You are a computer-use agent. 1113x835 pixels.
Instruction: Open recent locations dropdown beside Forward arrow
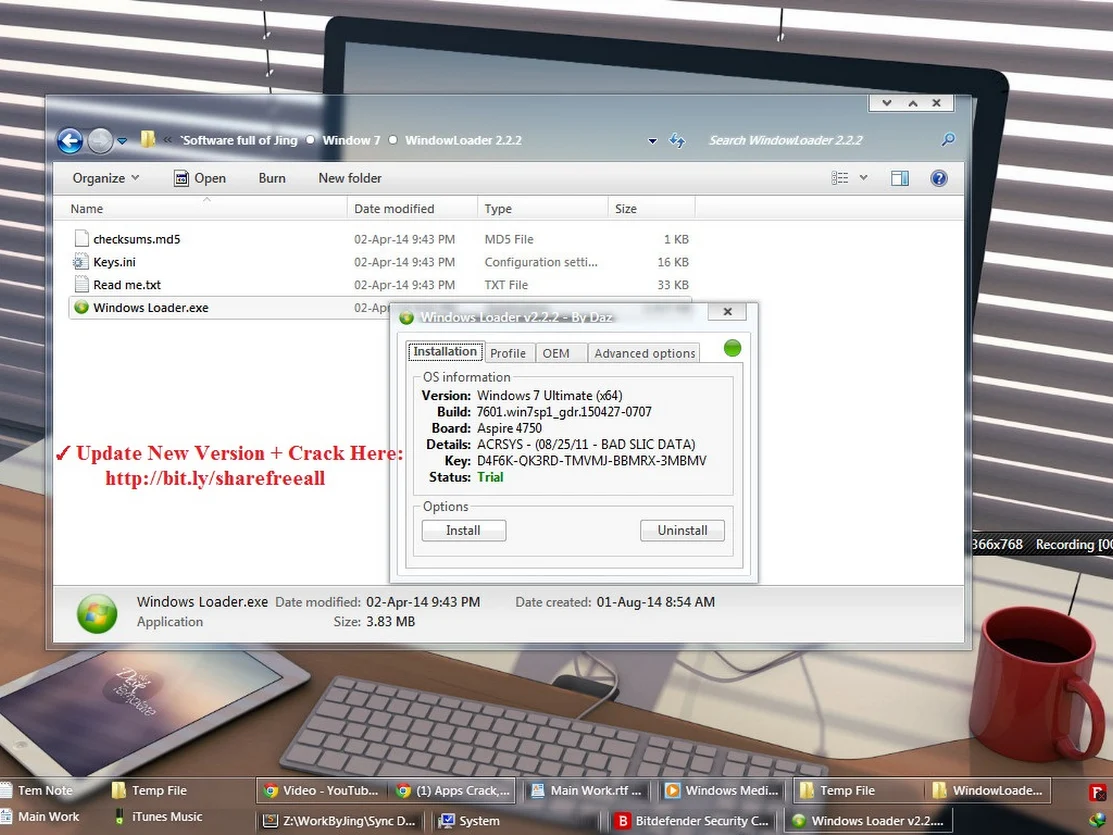coord(122,141)
